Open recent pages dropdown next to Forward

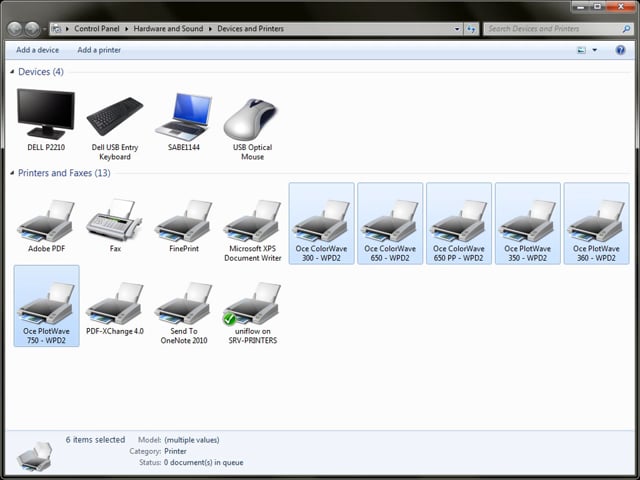[44, 29]
